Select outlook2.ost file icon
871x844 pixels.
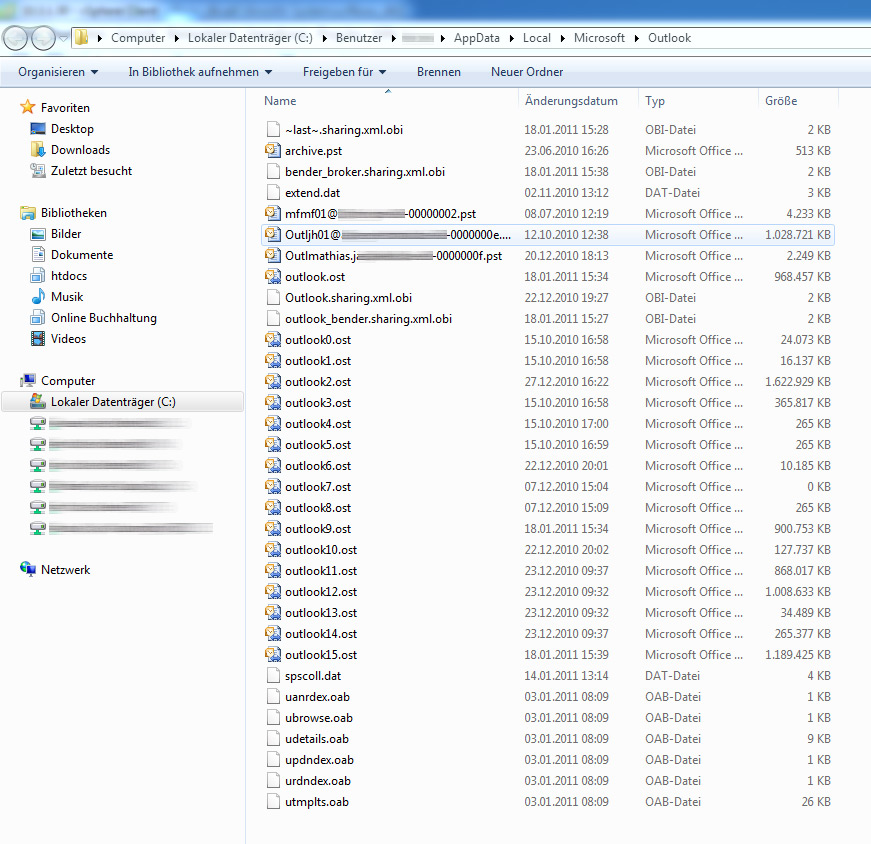(x=273, y=382)
